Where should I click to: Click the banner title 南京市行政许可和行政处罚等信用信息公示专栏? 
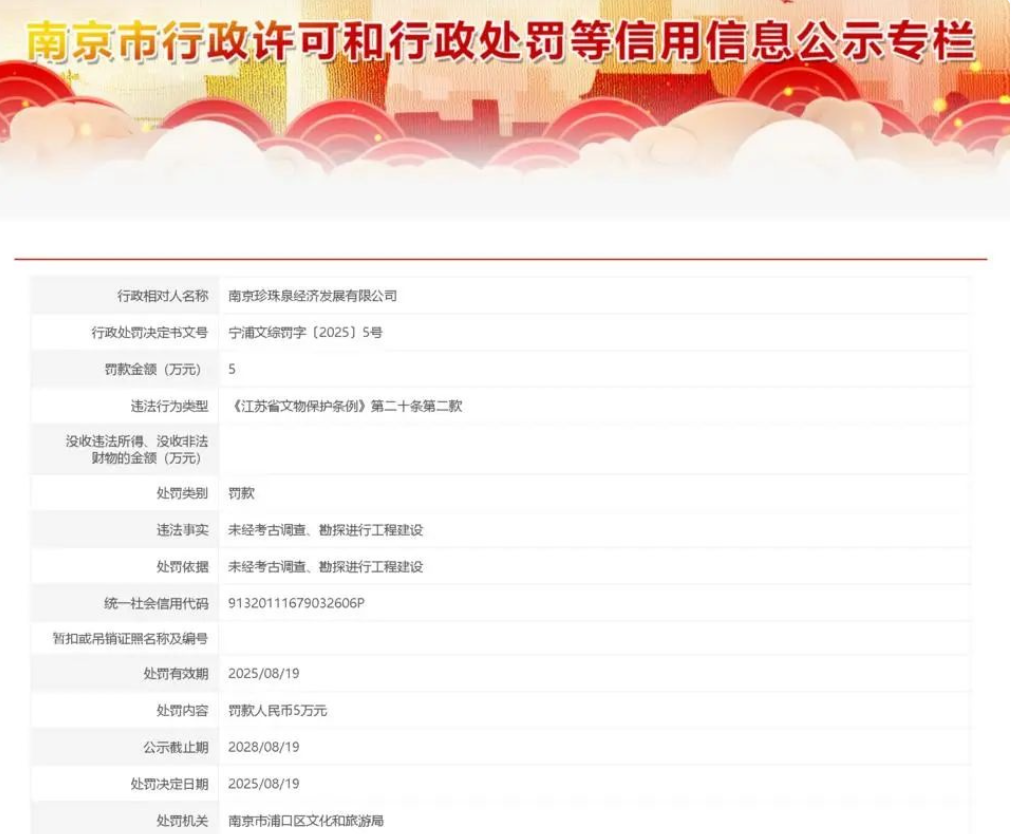[500, 42]
